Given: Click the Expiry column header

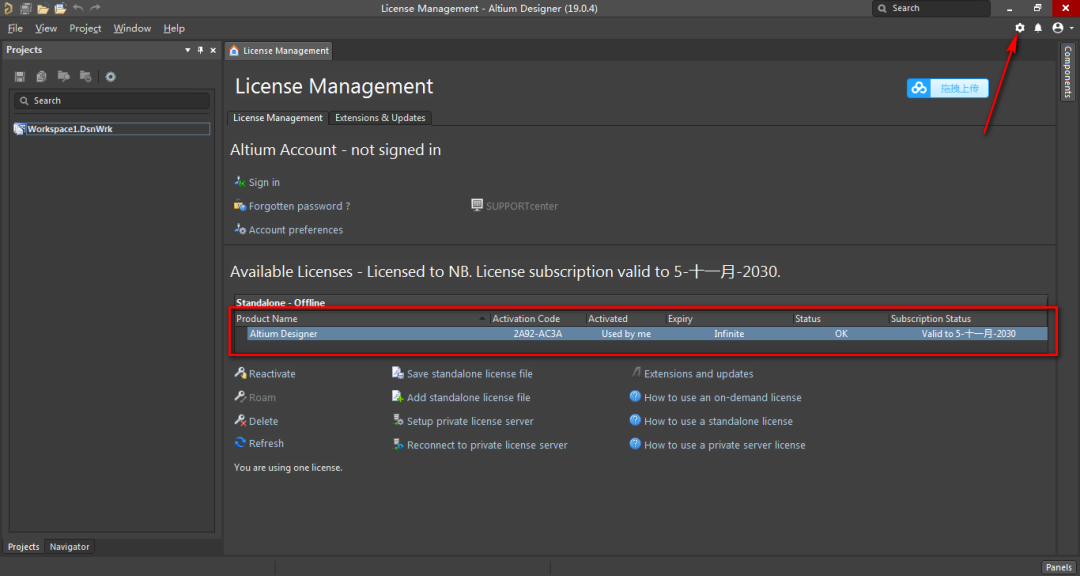Looking at the screenshot, I should 729,319.
